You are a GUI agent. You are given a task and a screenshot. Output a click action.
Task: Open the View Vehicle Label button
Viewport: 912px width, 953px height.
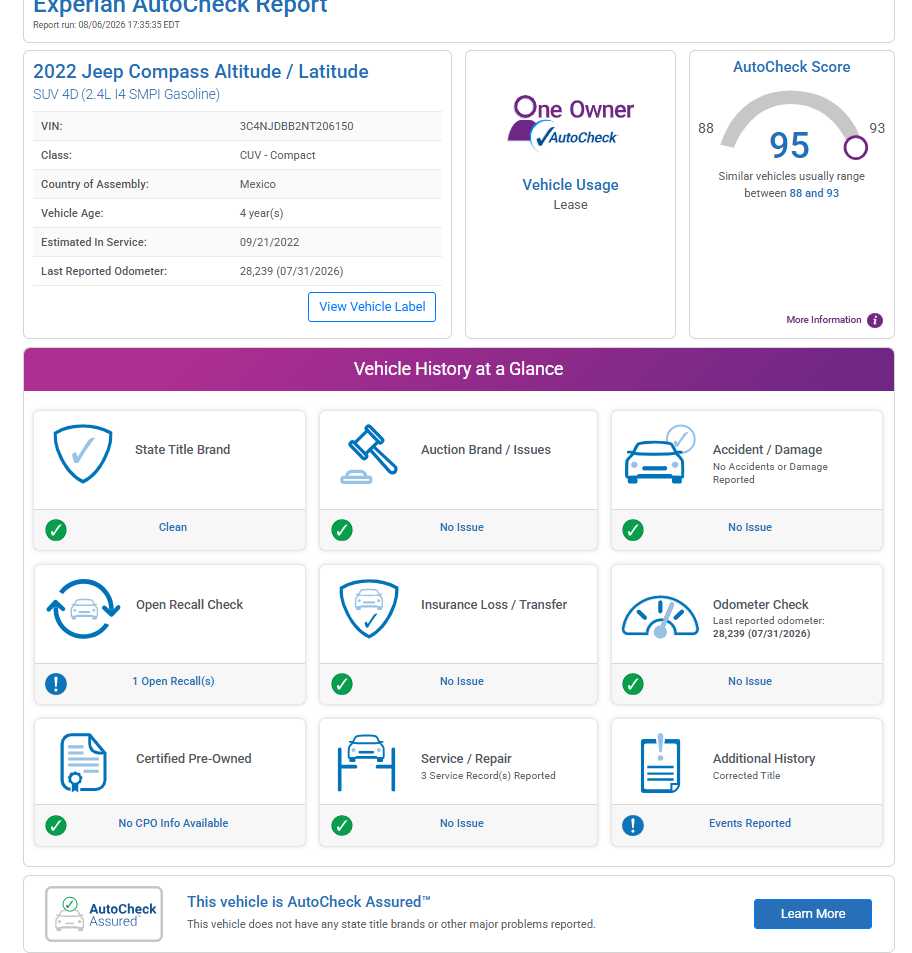372,307
